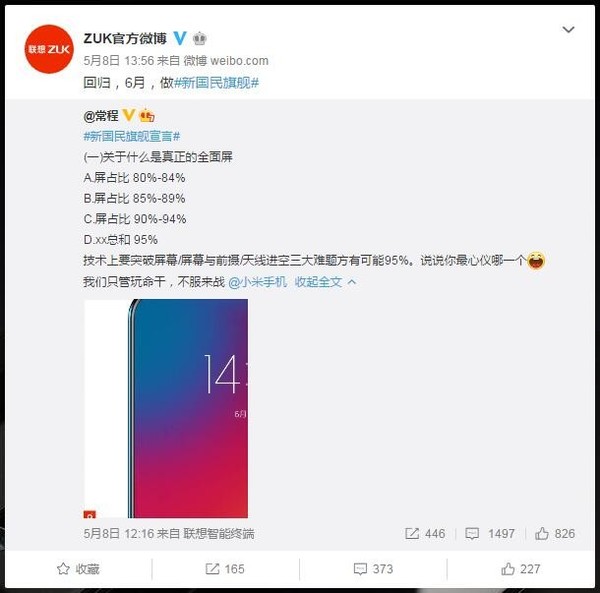Open the ZUK red avatar profile picture
This screenshot has width=600, height=593.
49,49
